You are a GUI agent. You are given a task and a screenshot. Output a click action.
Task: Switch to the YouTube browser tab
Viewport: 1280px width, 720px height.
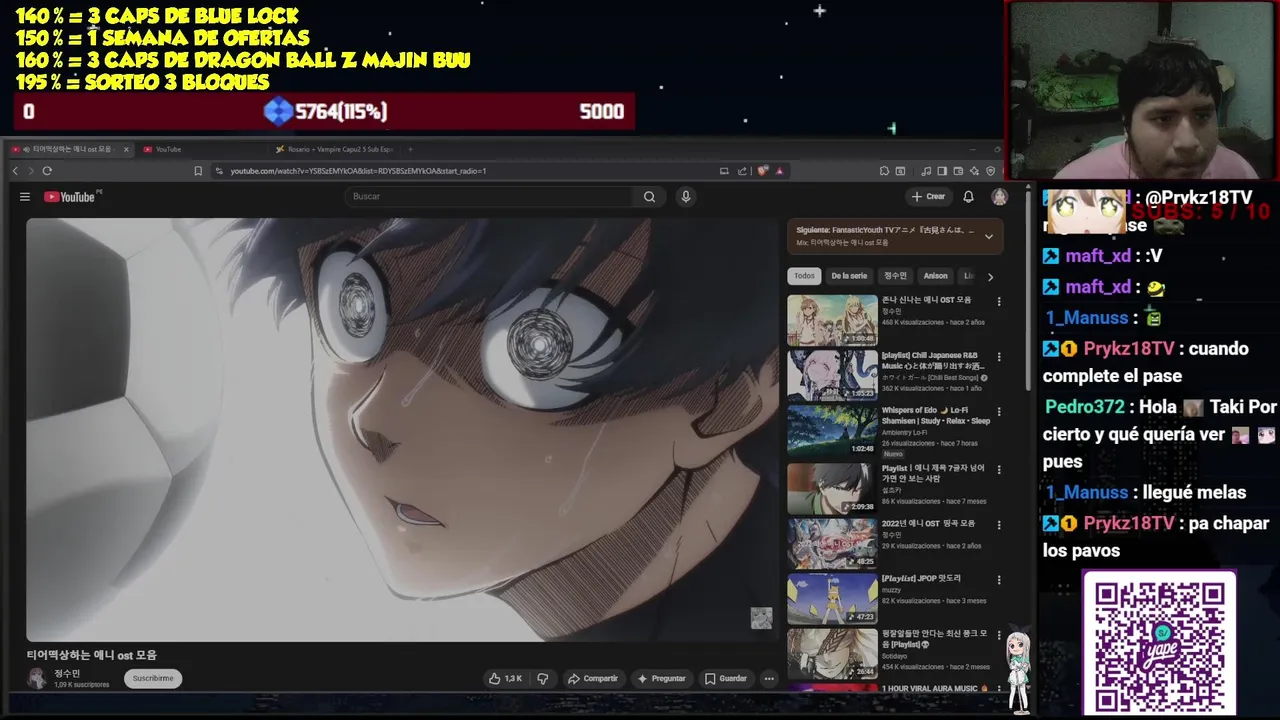tap(200, 149)
